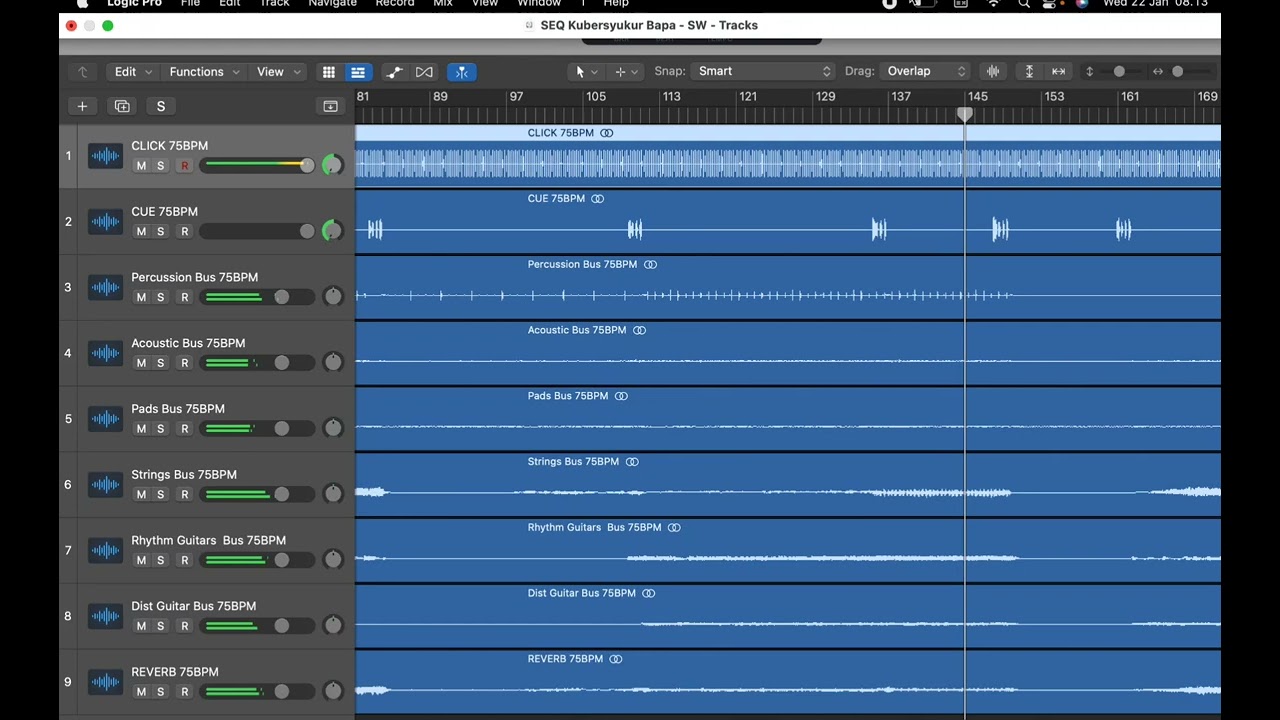The height and width of the screenshot is (720, 1280).
Task: Click the playhead marker in ruler
Action: click(x=965, y=114)
